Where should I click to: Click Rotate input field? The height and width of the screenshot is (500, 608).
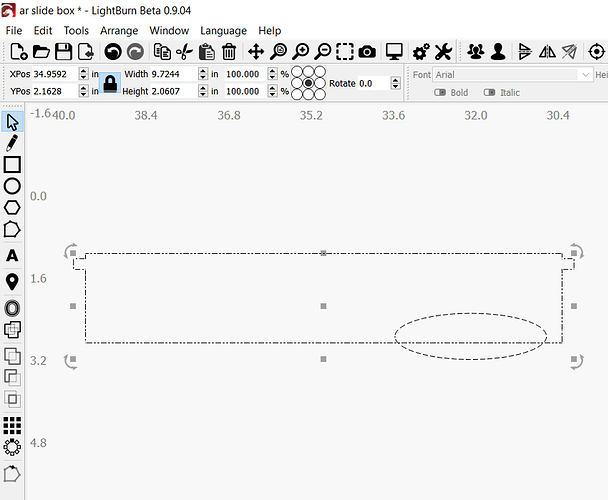374,83
